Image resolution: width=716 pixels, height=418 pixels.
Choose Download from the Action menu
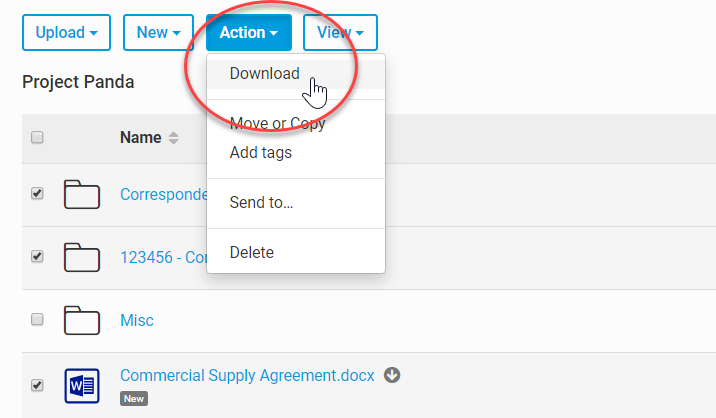[x=264, y=73]
